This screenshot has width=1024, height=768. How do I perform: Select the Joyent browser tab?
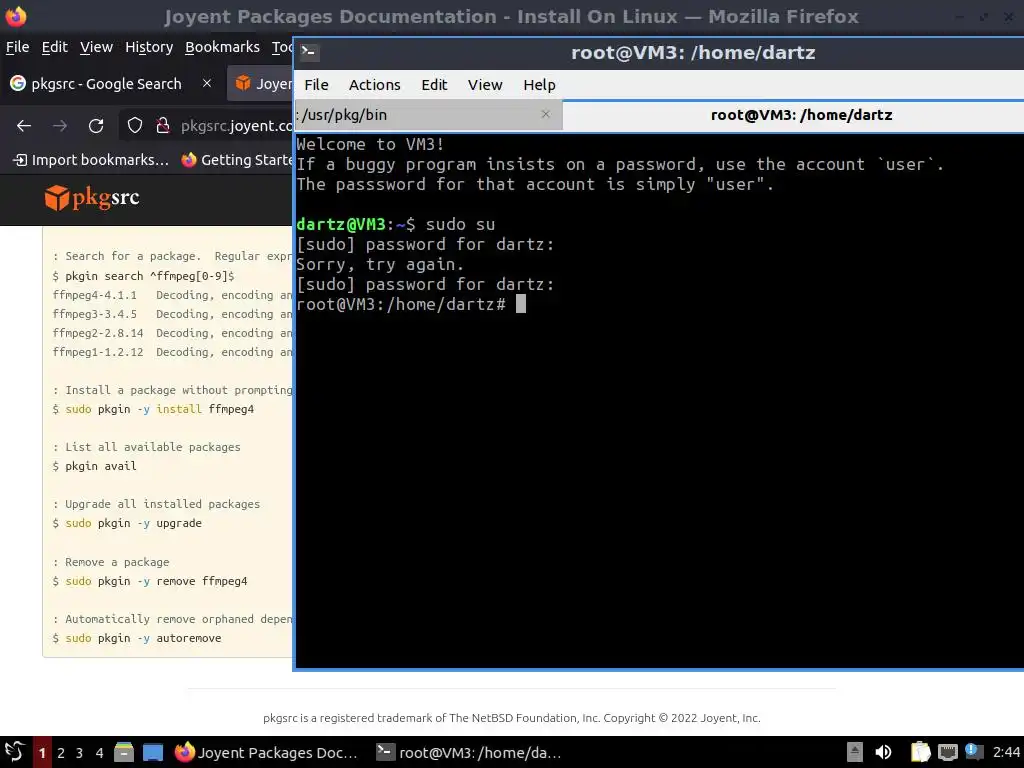click(261, 84)
